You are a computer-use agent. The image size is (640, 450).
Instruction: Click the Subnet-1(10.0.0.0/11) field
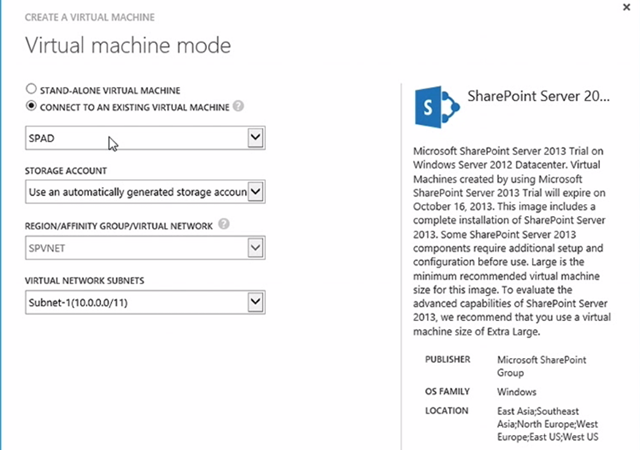point(145,303)
